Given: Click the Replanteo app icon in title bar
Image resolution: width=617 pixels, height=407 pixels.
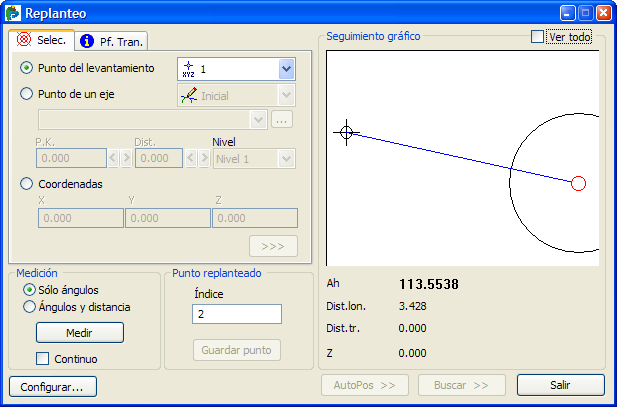Looking at the screenshot, I should 12,14.
